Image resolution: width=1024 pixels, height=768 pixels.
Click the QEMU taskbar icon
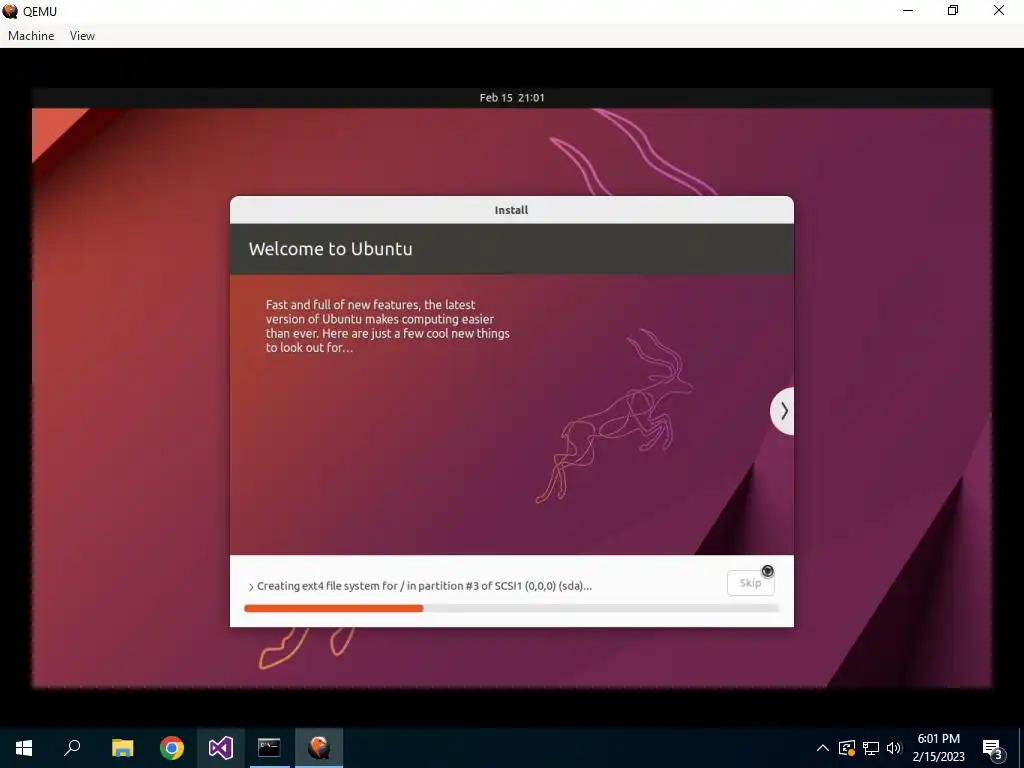click(319, 748)
